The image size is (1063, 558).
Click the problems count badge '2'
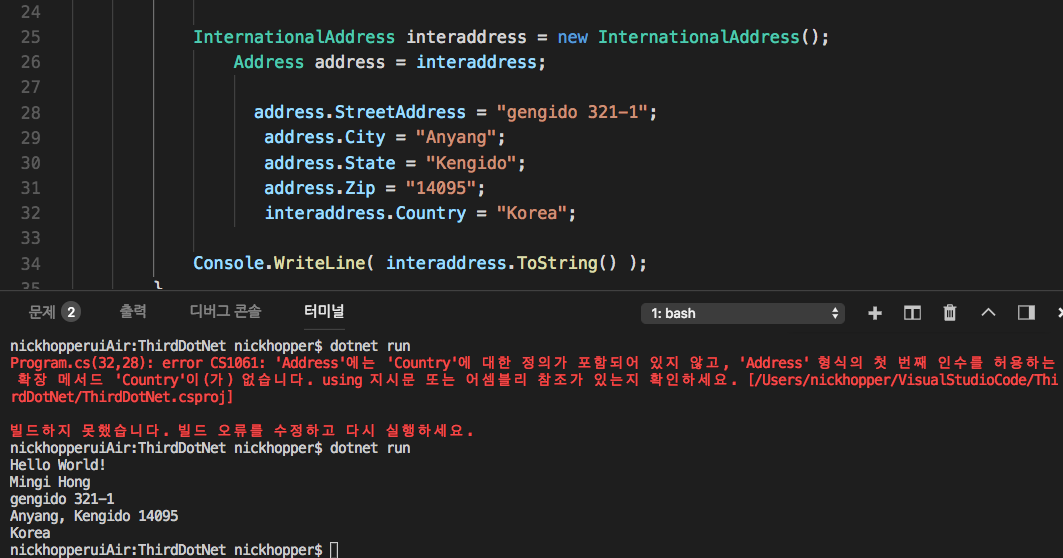tap(71, 312)
